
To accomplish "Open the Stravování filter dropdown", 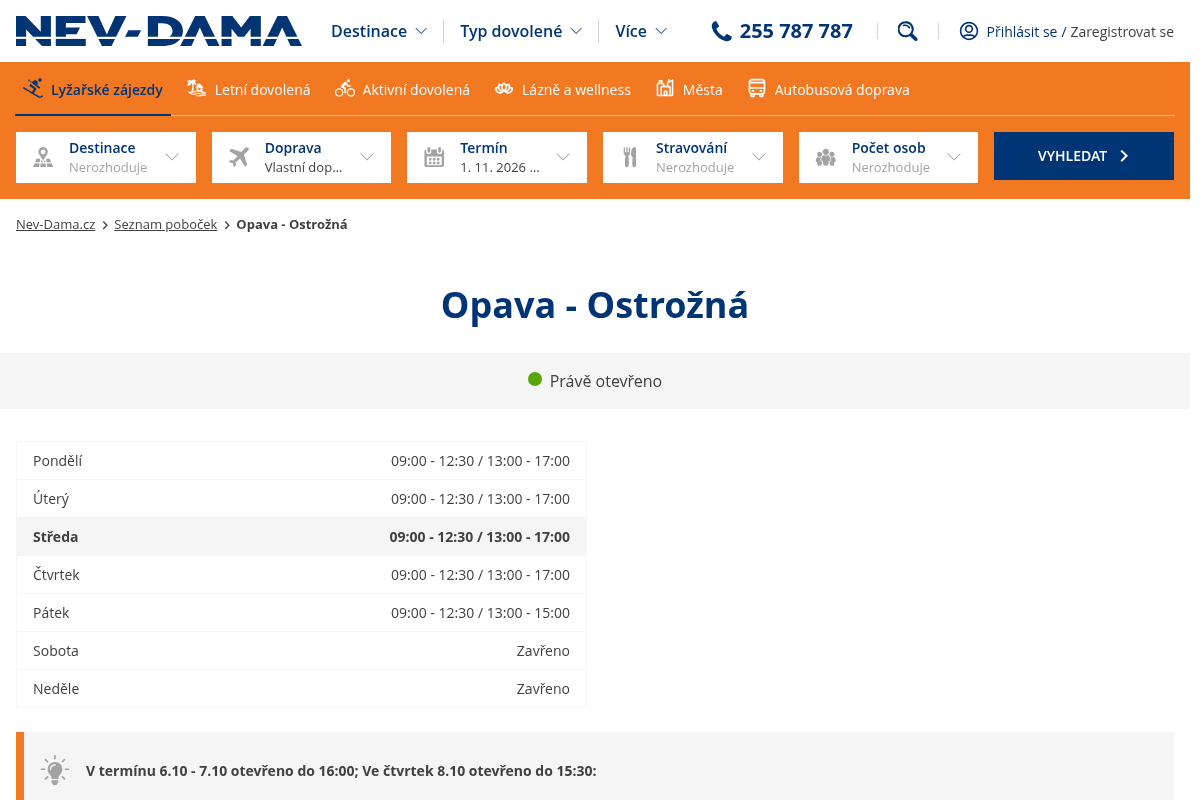I will pyautogui.click(x=693, y=157).
